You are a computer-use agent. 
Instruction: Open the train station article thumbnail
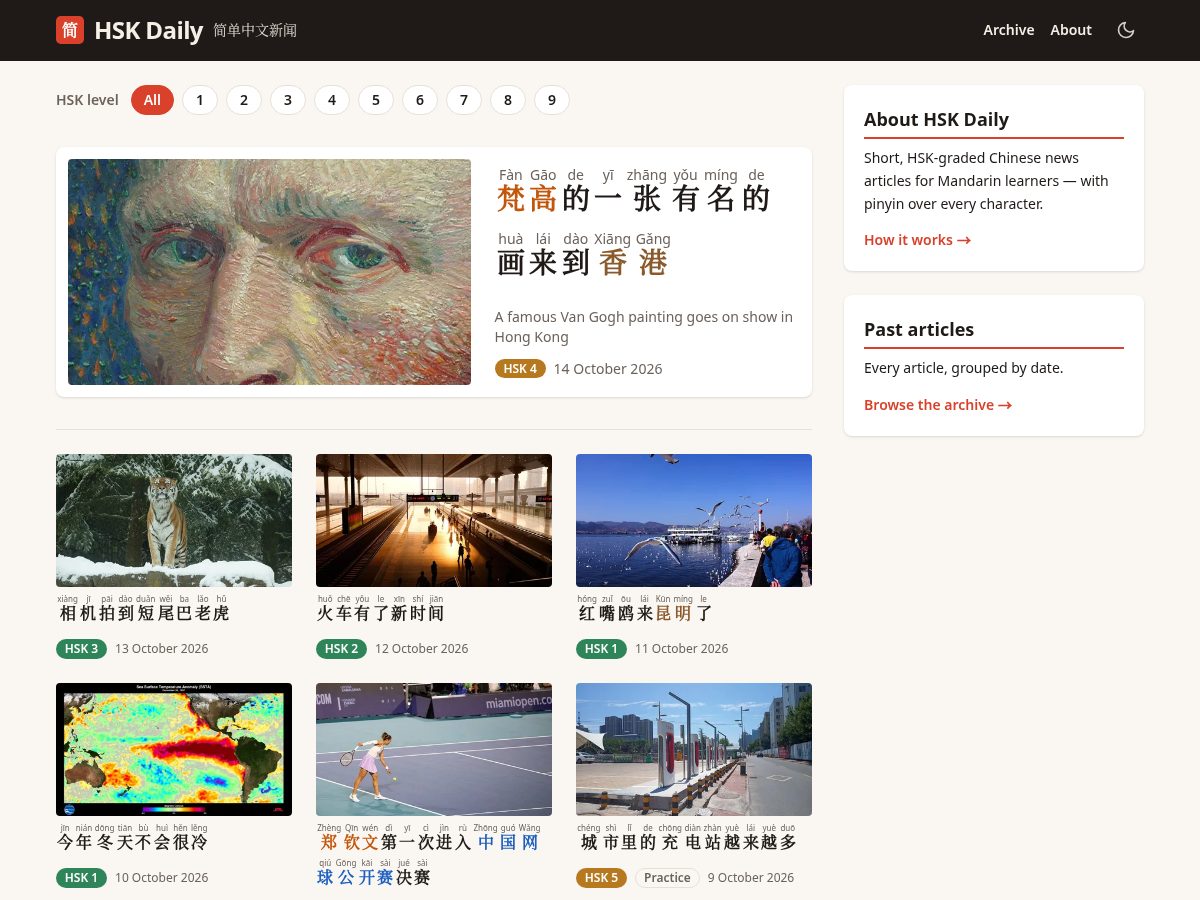[x=434, y=520]
